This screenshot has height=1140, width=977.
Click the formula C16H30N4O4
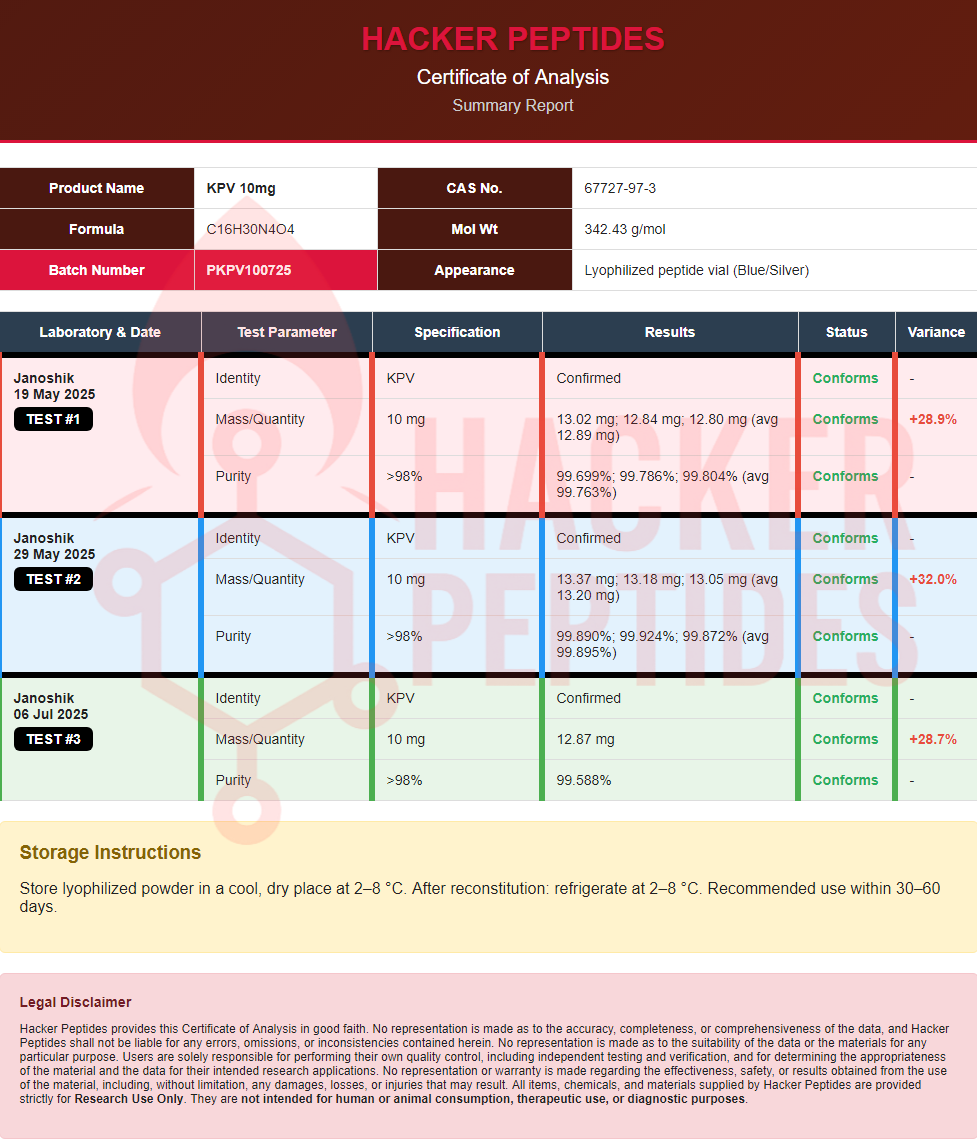pos(250,229)
